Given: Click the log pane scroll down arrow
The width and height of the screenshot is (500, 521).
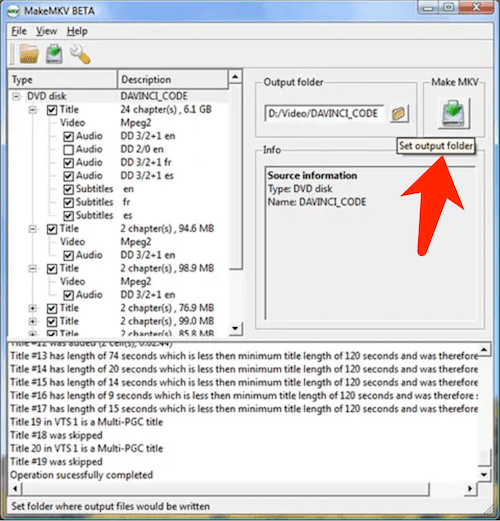Looking at the screenshot, I should pyautogui.click(x=484, y=474).
